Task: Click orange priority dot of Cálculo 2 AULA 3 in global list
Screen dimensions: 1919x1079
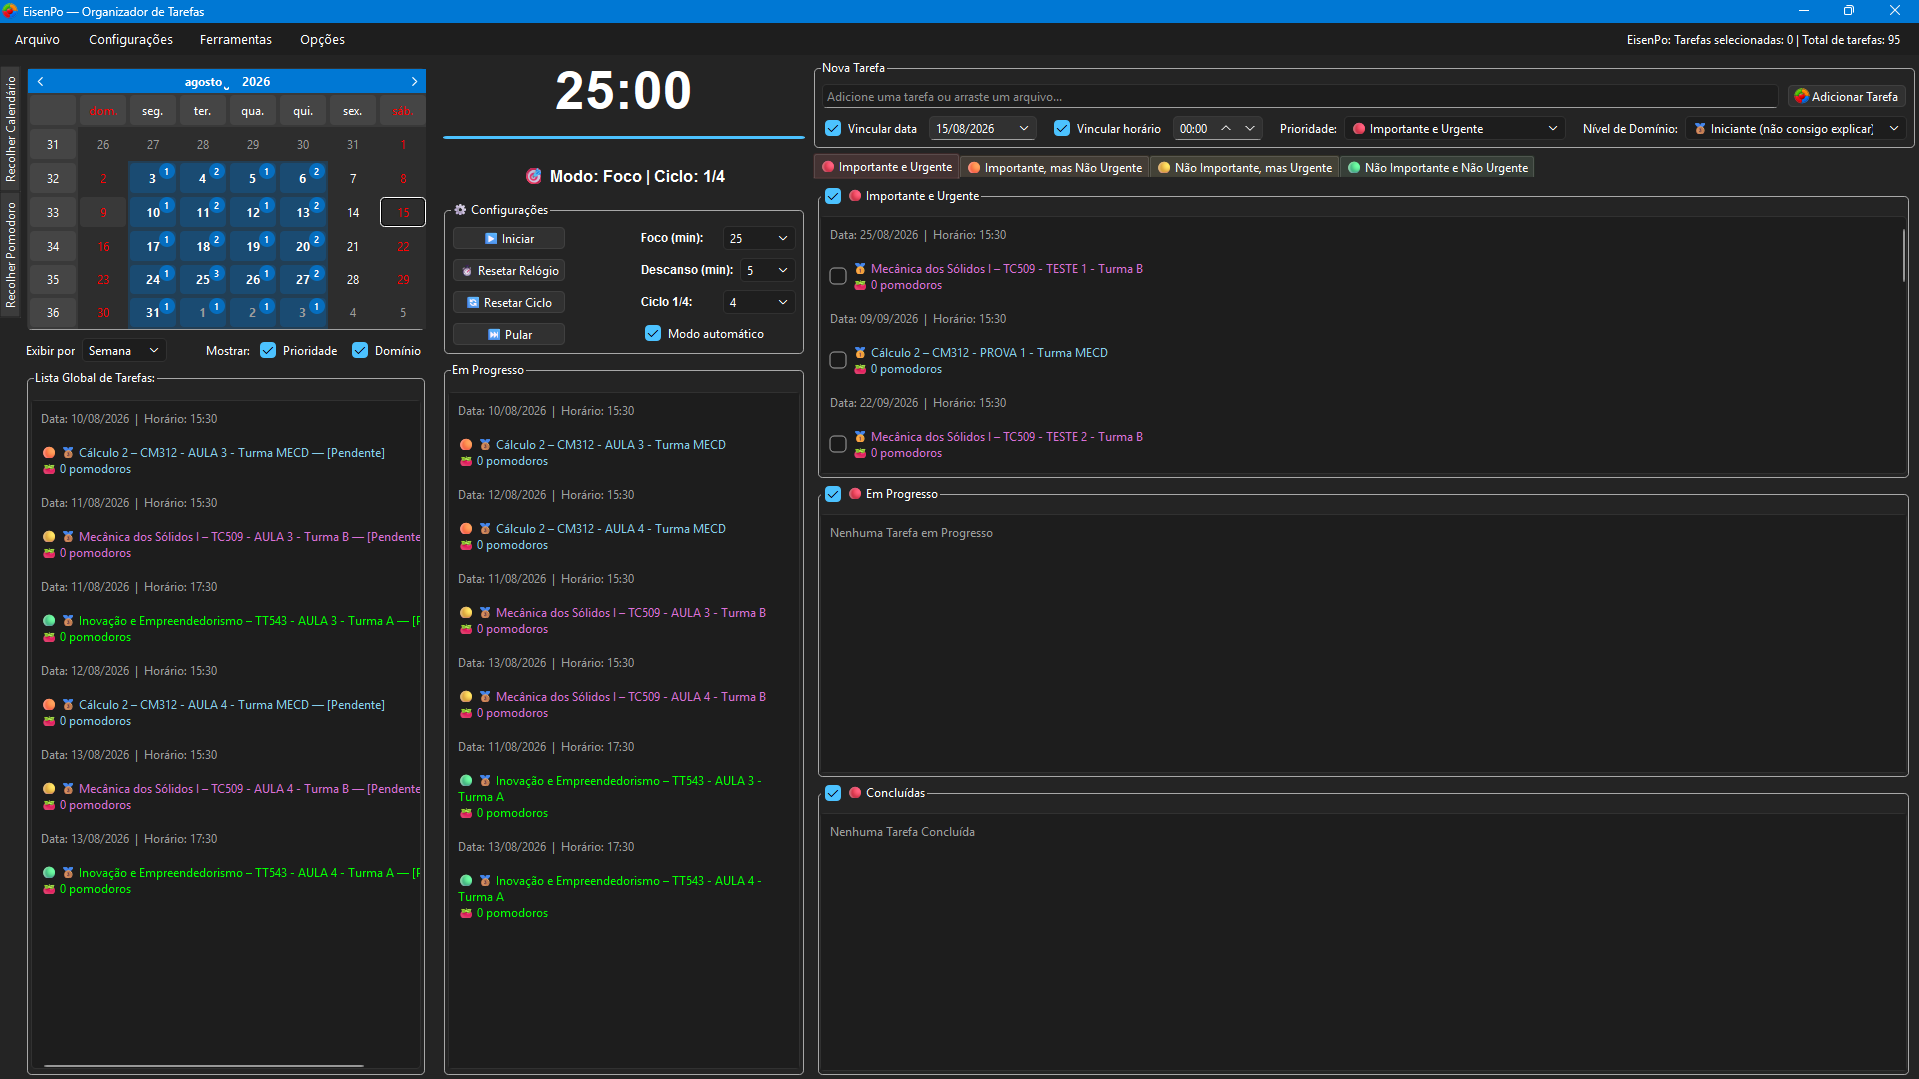Action: (x=49, y=453)
